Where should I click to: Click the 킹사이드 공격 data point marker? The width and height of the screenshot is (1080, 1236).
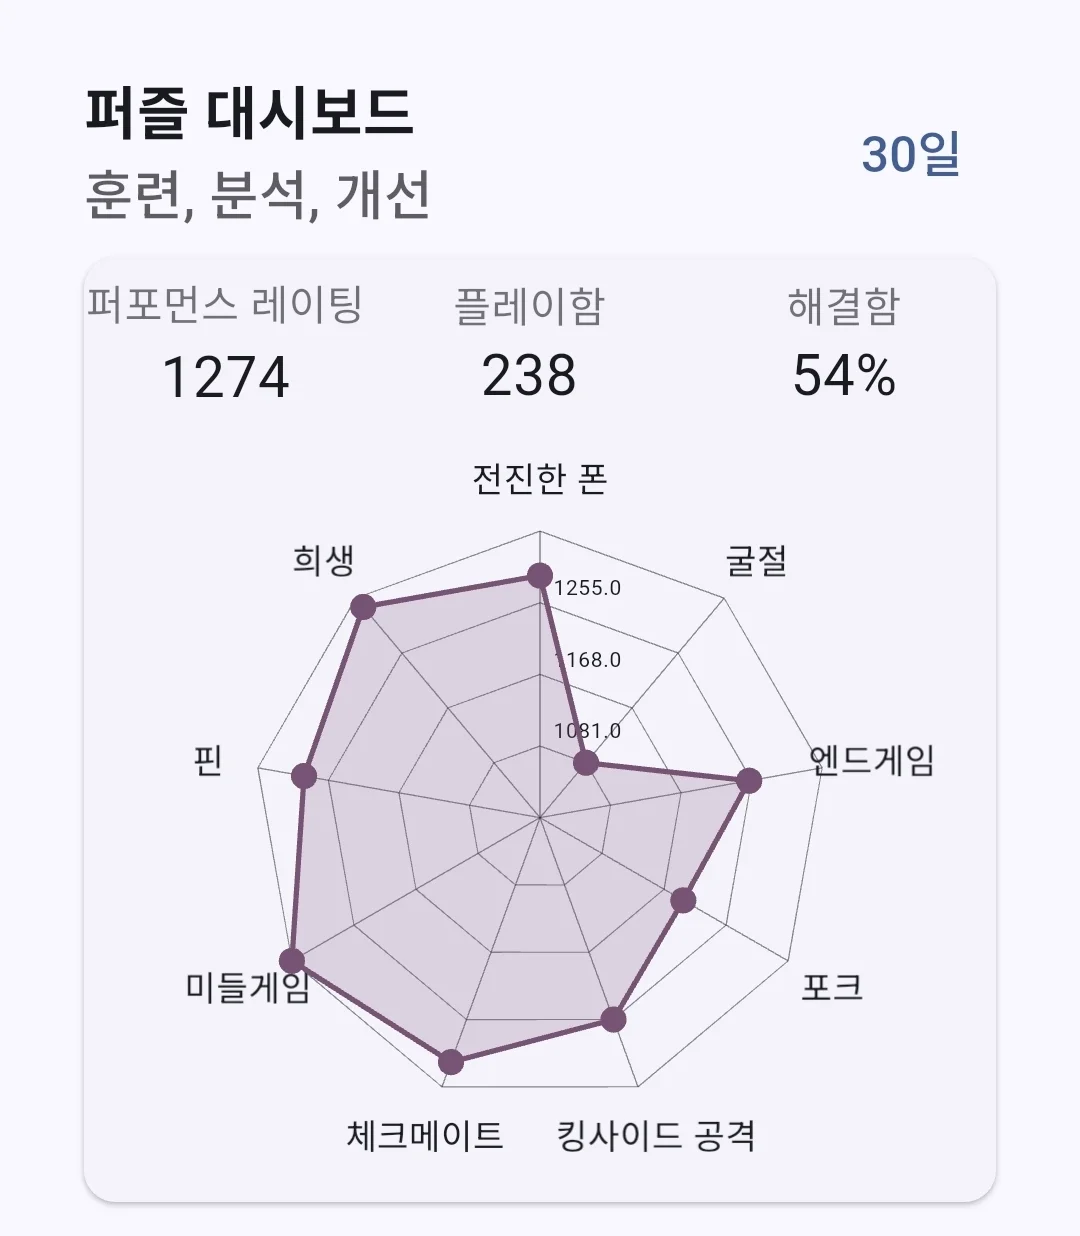point(614,1020)
